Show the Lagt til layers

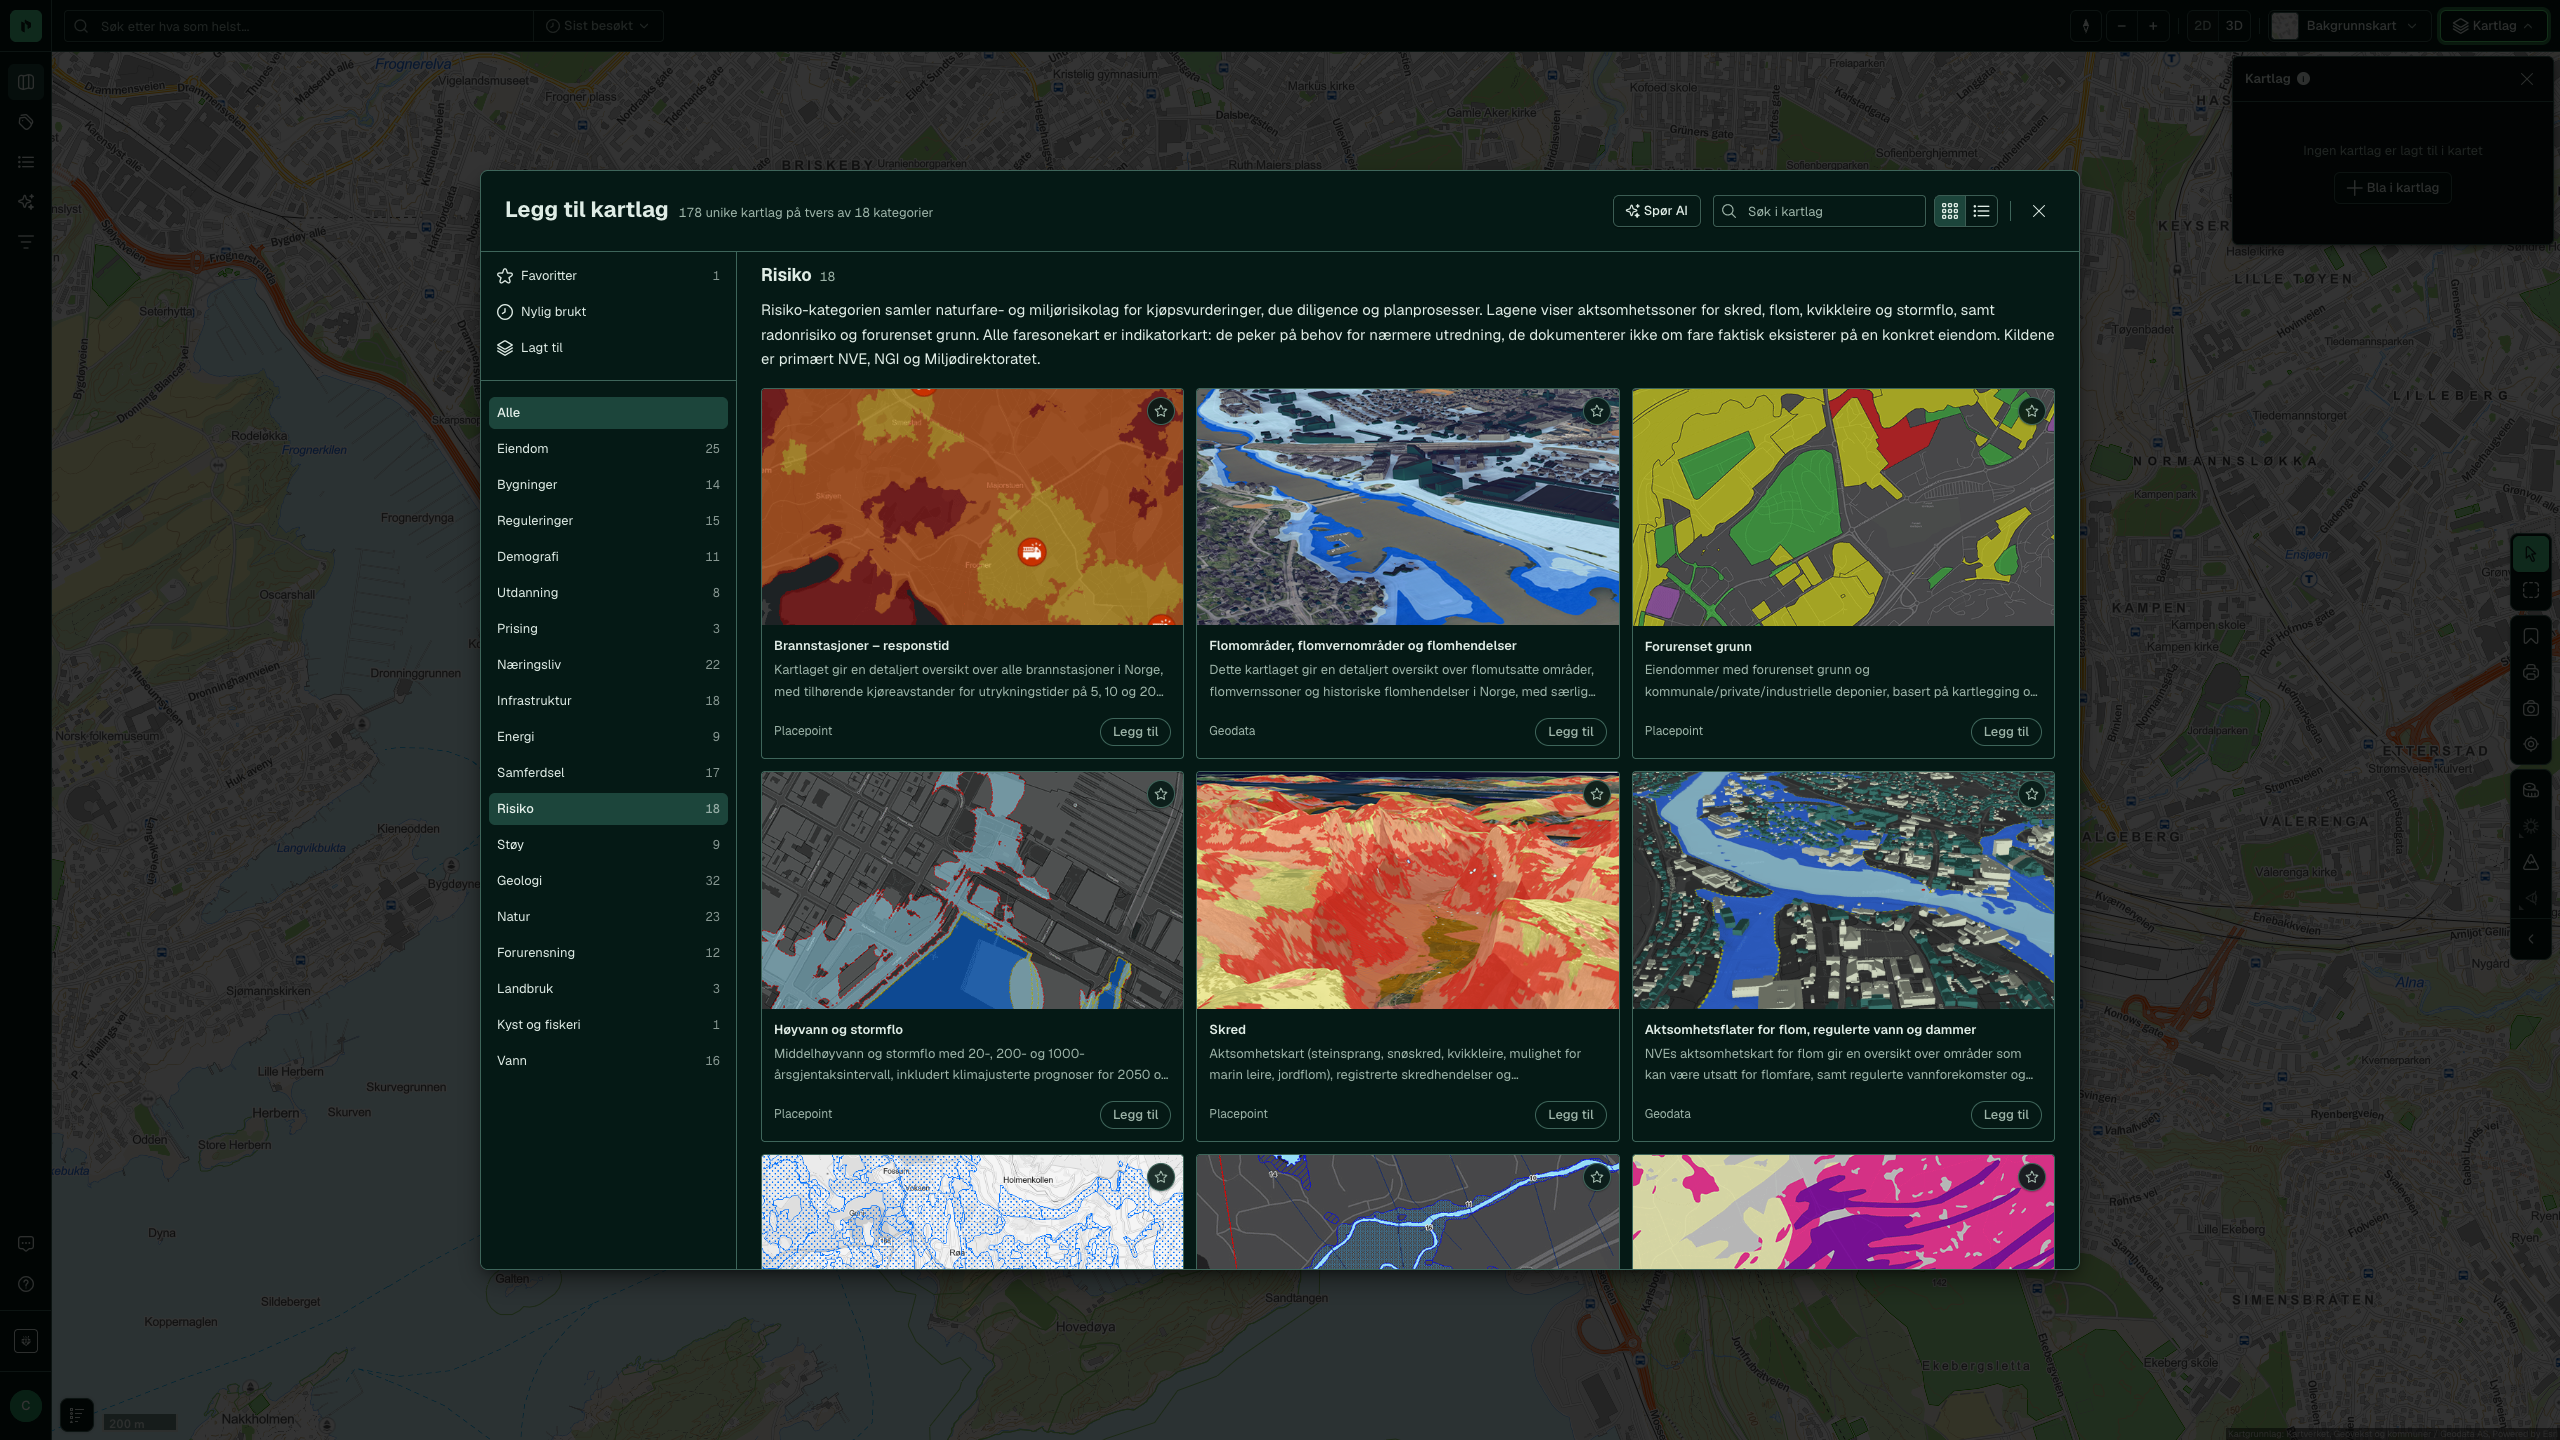coord(608,348)
